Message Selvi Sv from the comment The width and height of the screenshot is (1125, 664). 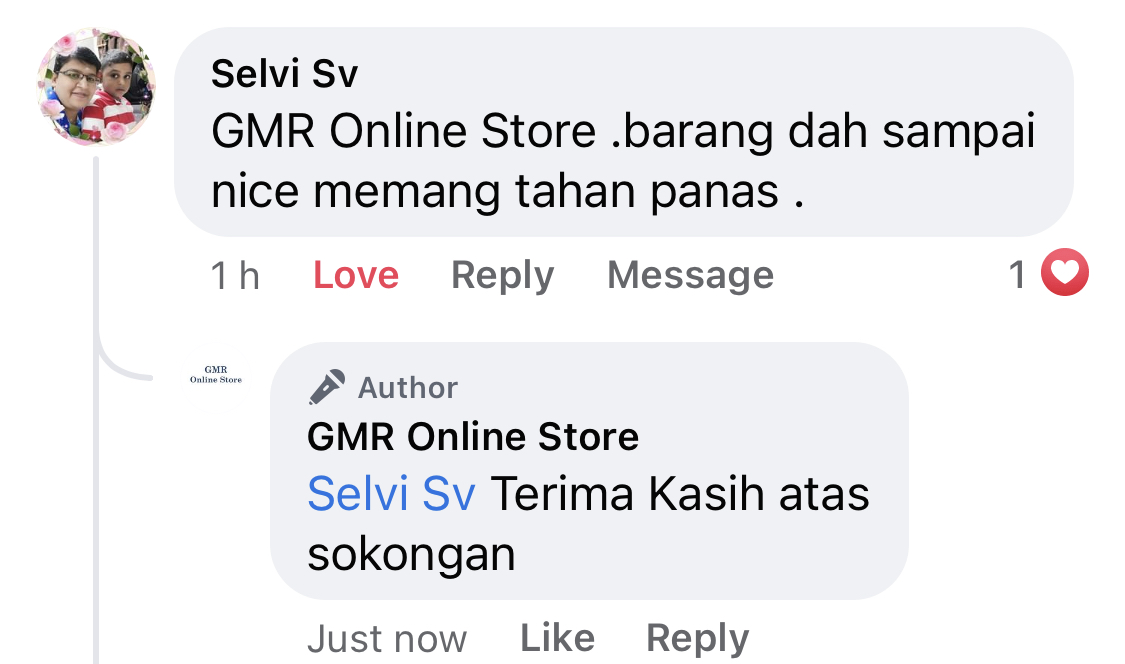tap(690, 275)
